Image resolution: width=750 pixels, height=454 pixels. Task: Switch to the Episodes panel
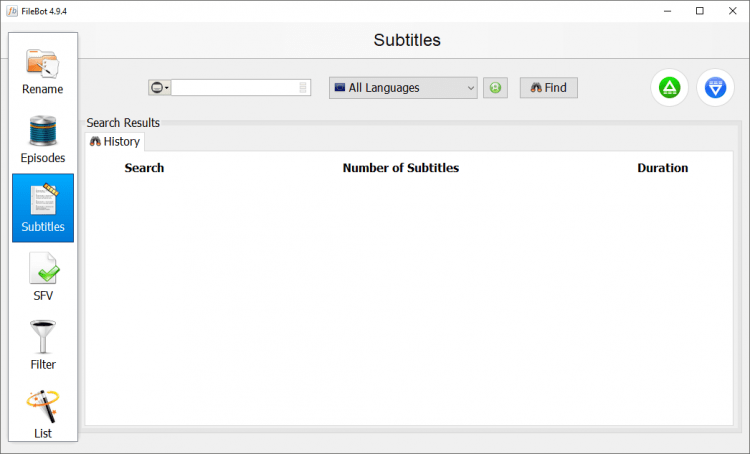coord(42,139)
